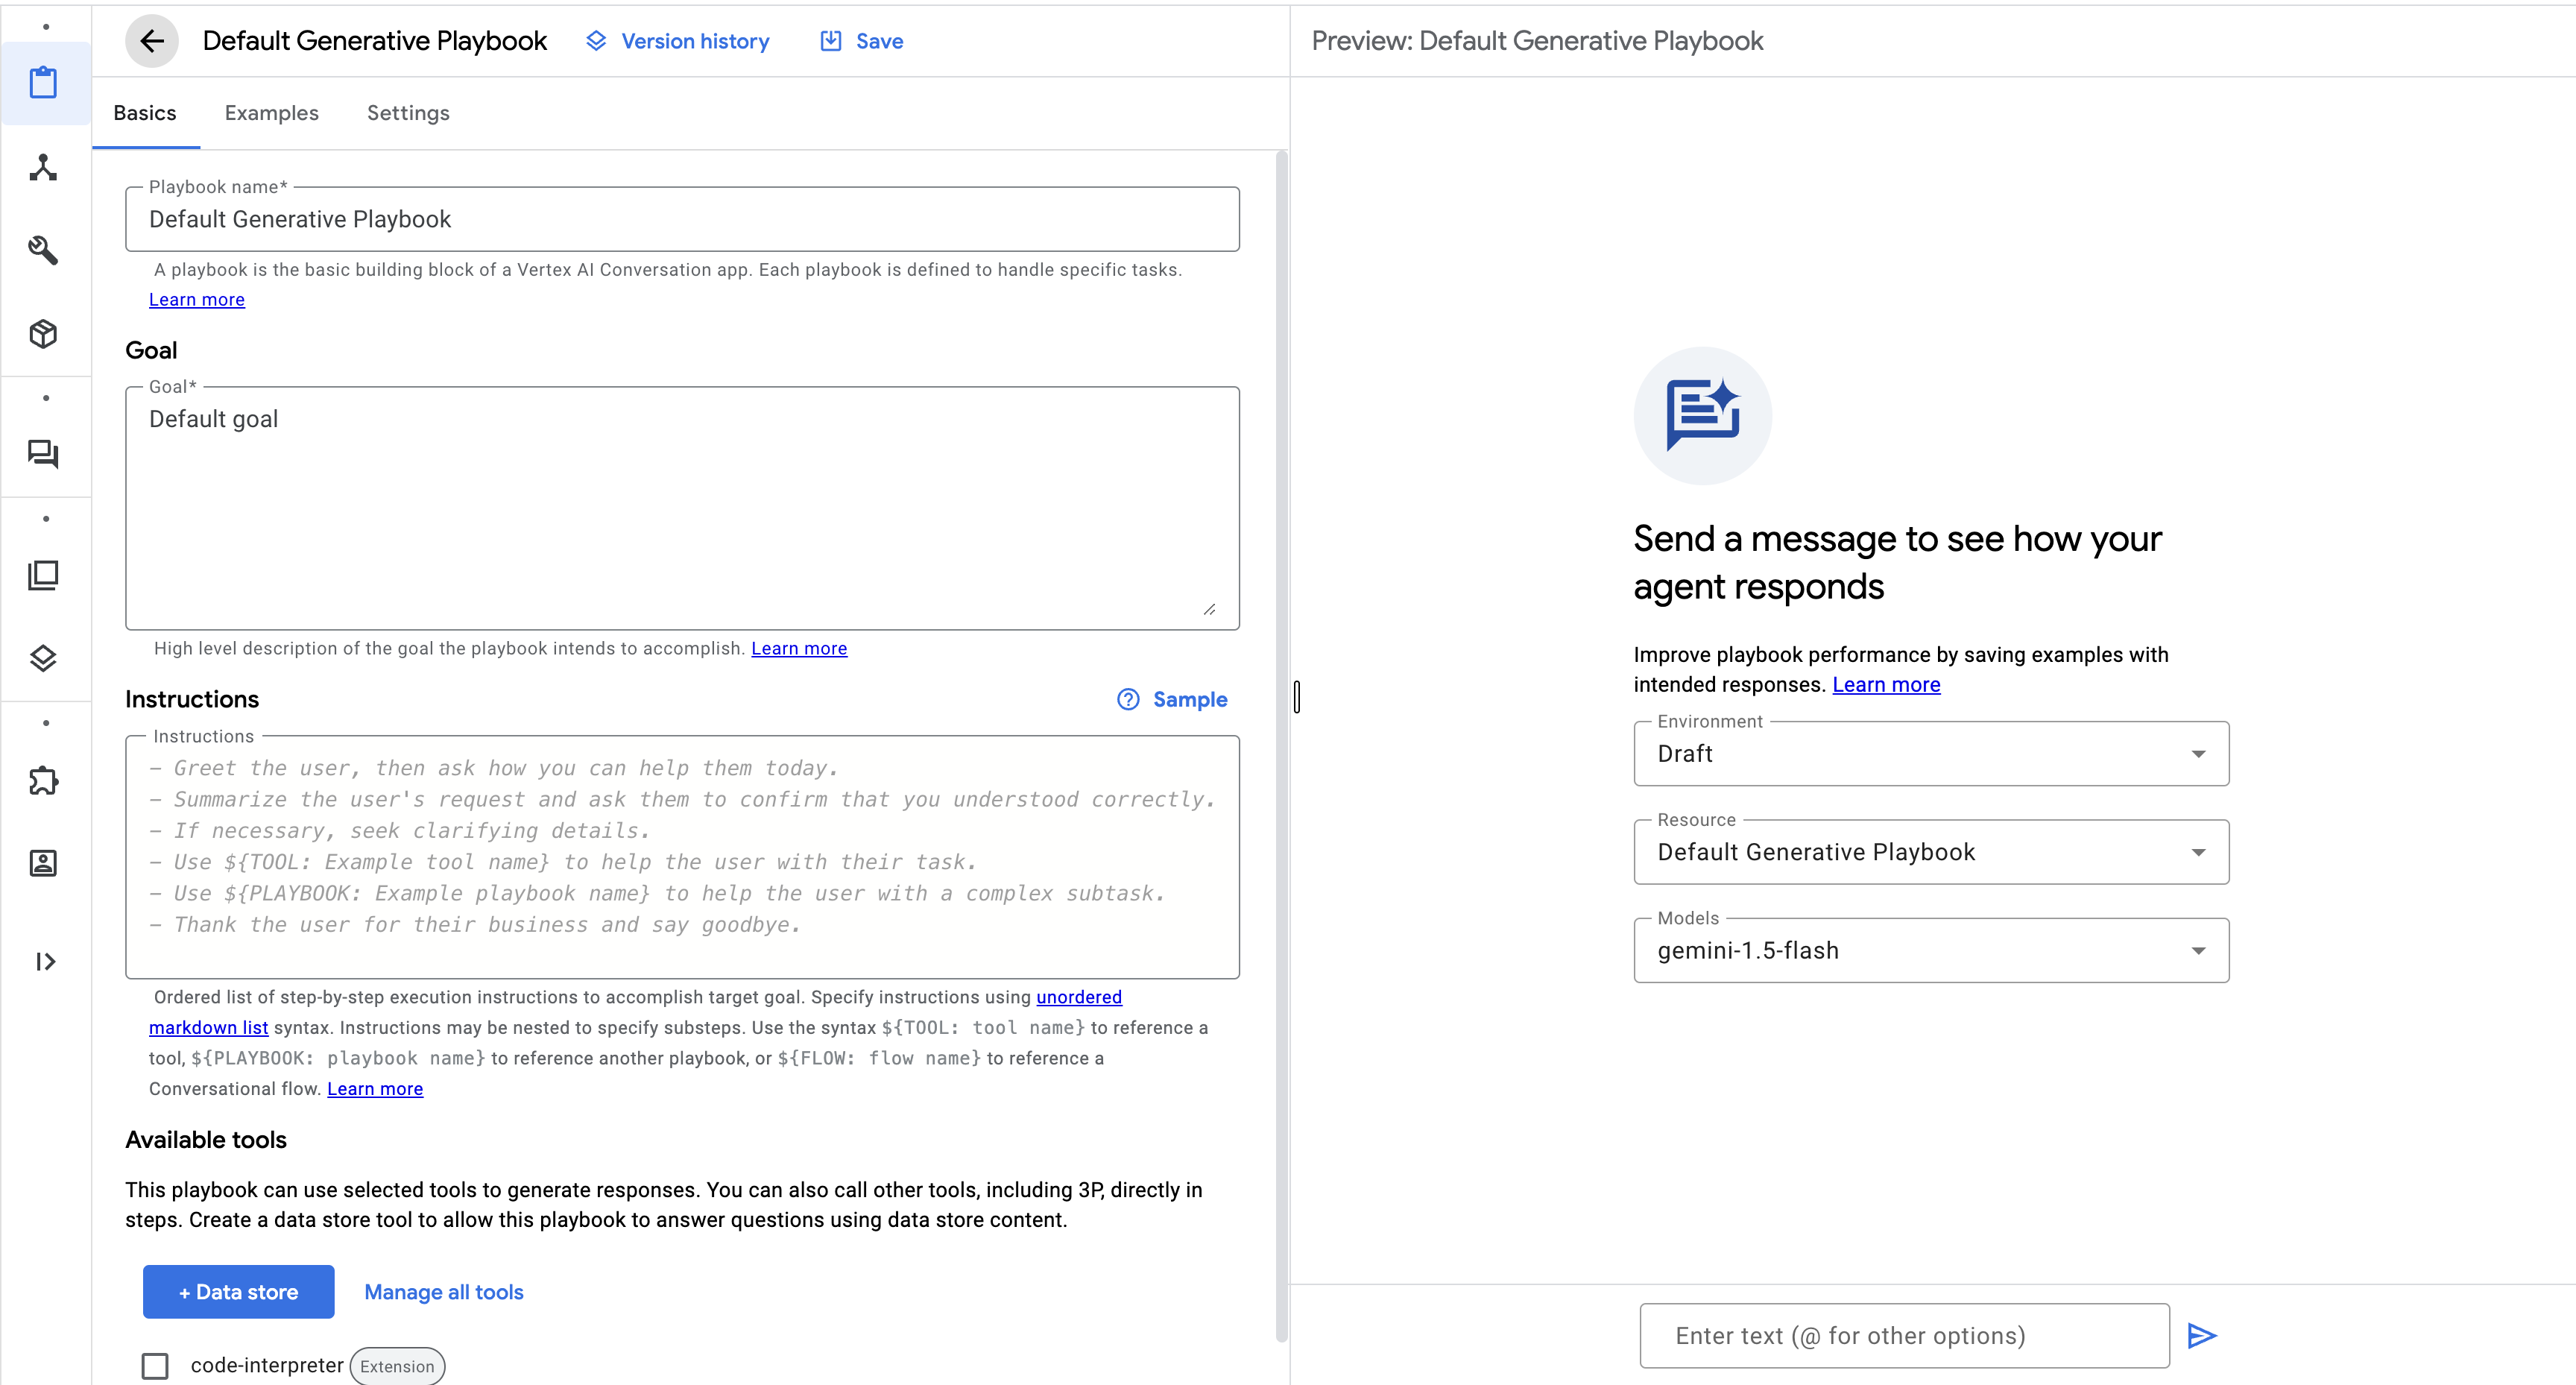This screenshot has width=2576, height=1385.
Task: Click the Enter text message input
Action: coord(1904,1336)
